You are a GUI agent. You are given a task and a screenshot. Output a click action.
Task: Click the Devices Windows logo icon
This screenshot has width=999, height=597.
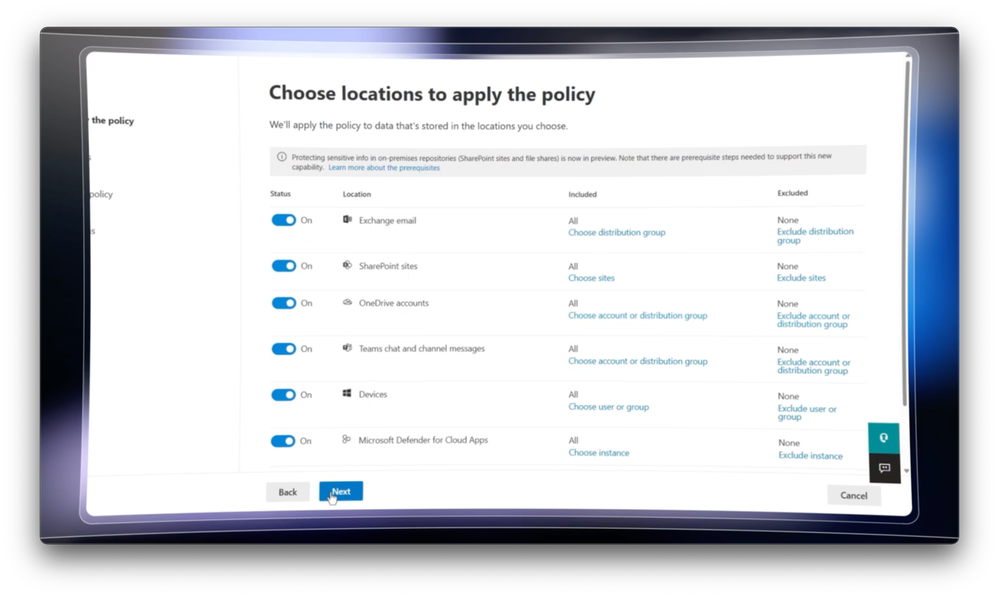[347, 393]
